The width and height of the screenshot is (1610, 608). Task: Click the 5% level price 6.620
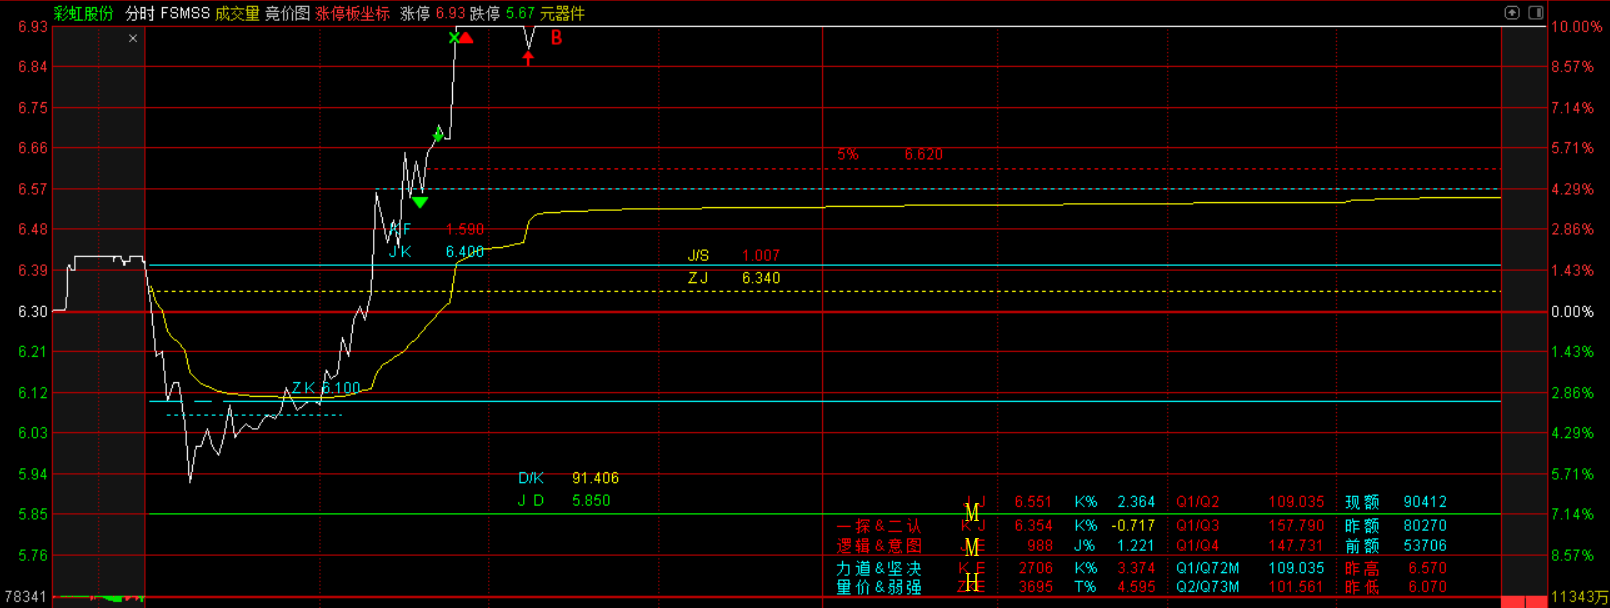click(923, 154)
